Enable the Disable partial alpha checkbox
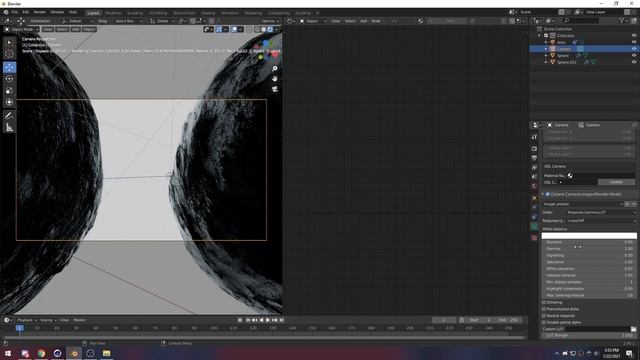Screen dimensions: 640x360 pos(544,322)
